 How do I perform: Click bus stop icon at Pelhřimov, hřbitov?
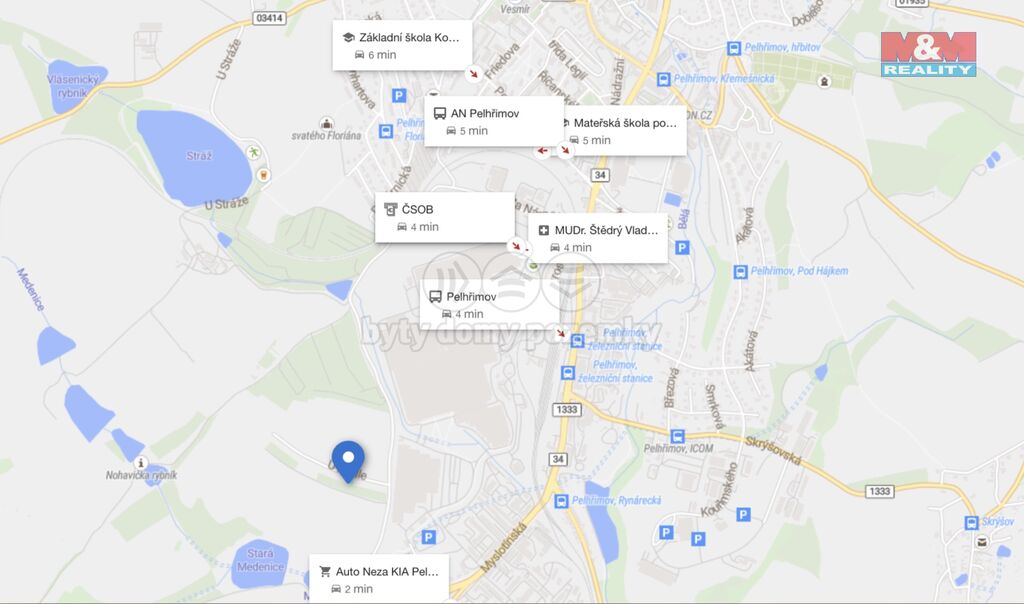tap(734, 48)
